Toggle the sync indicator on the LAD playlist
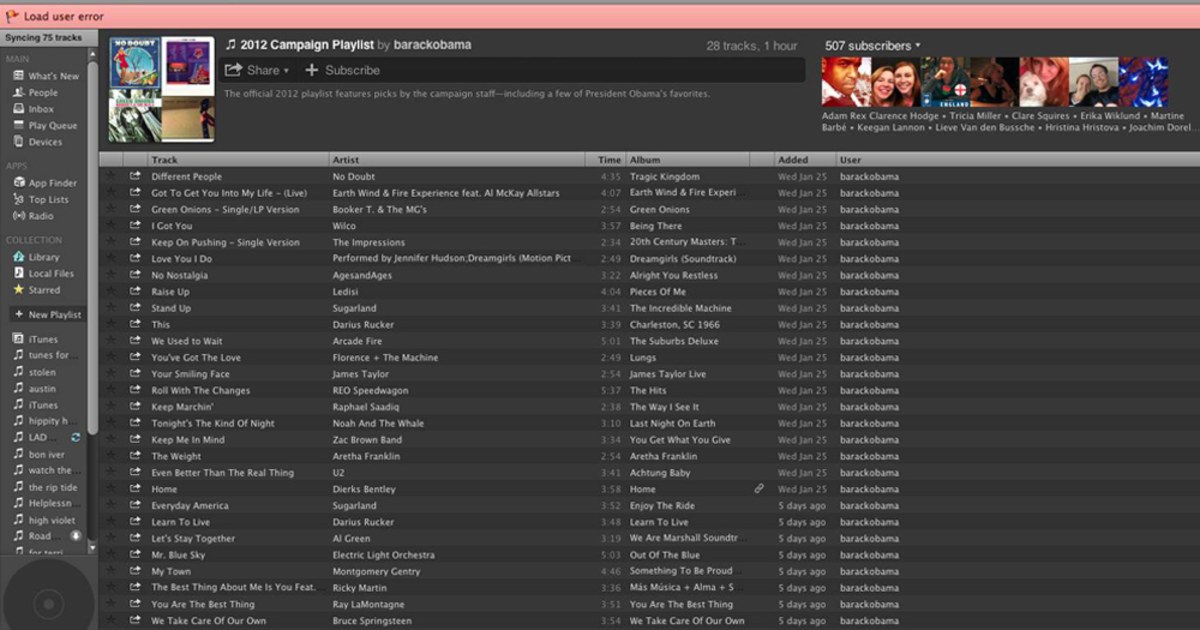 coord(75,437)
